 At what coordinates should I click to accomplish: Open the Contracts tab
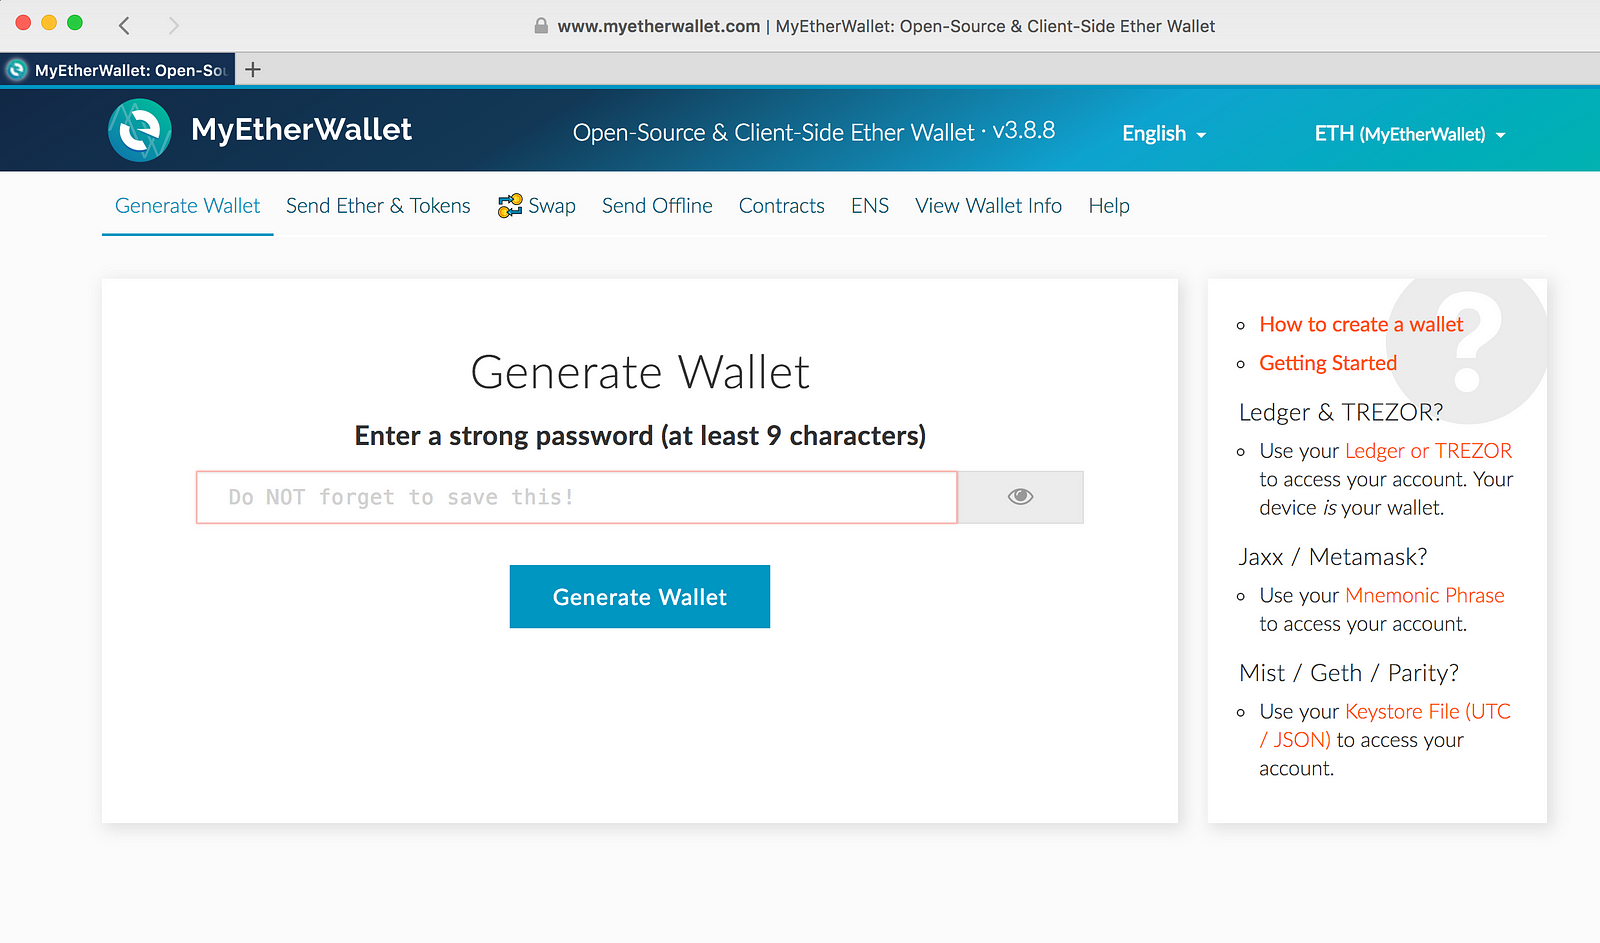(782, 206)
